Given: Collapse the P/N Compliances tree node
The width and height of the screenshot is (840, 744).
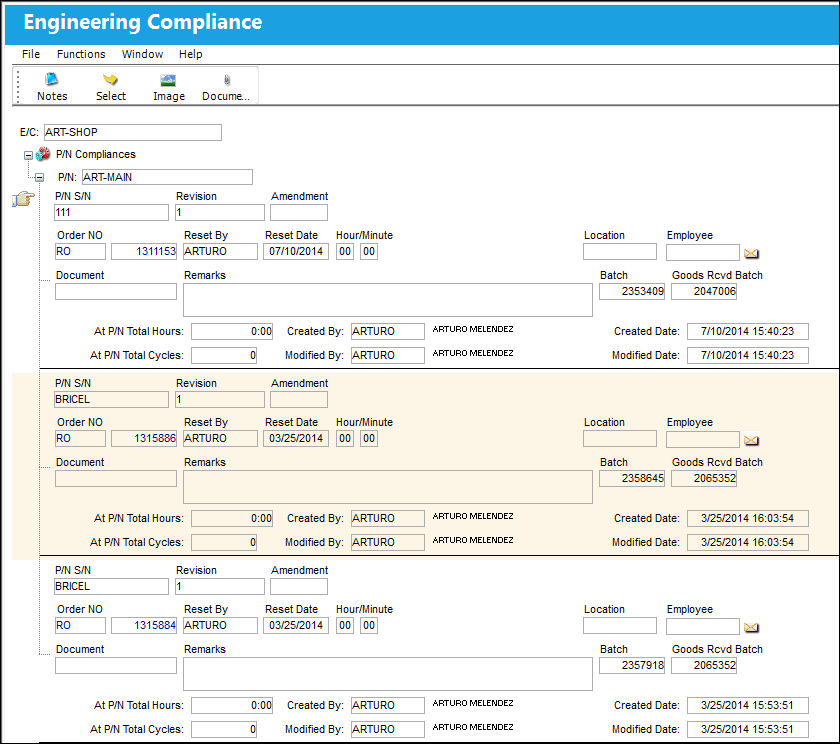Looking at the screenshot, I should coord(28,155).
